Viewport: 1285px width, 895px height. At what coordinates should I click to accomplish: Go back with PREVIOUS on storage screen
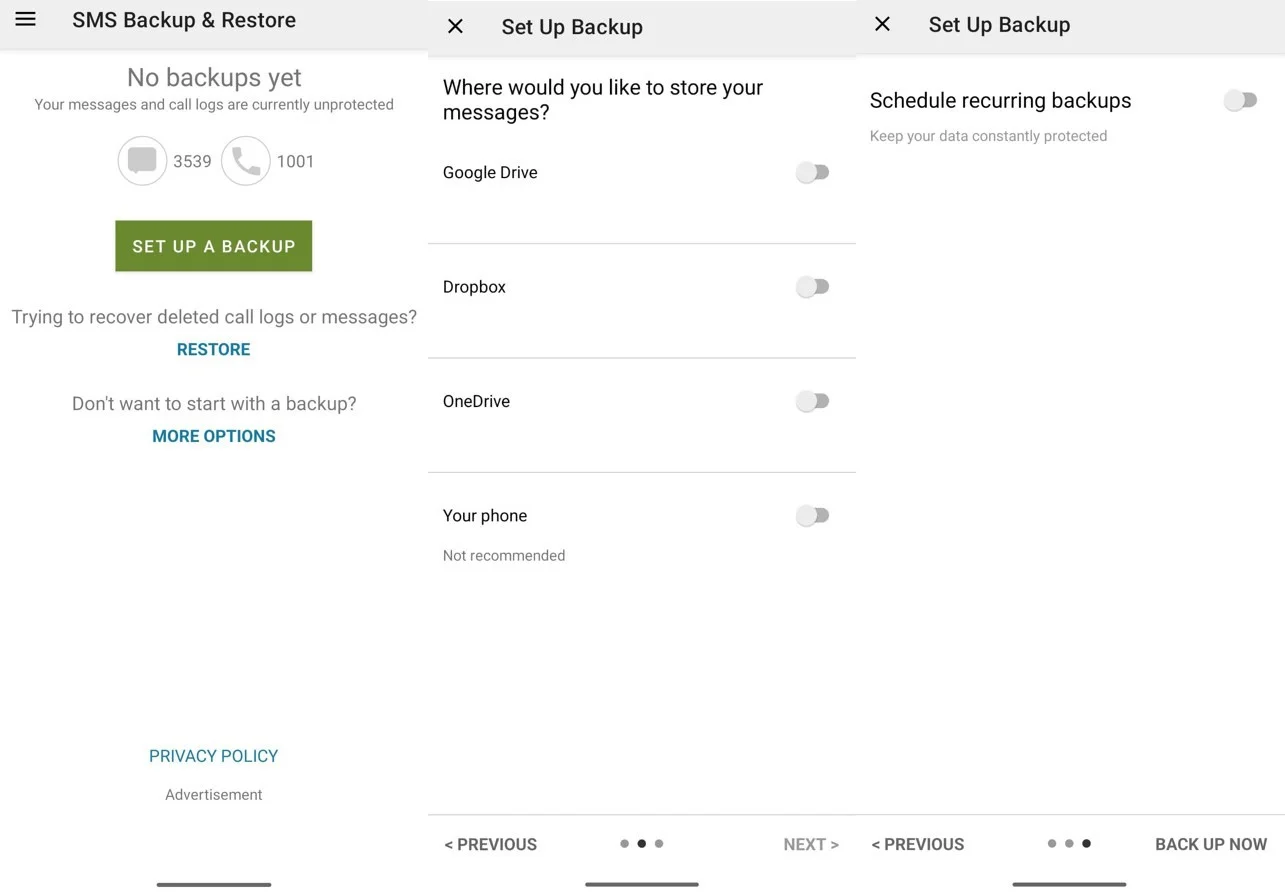pyautogui.click(x=490, y=843)
